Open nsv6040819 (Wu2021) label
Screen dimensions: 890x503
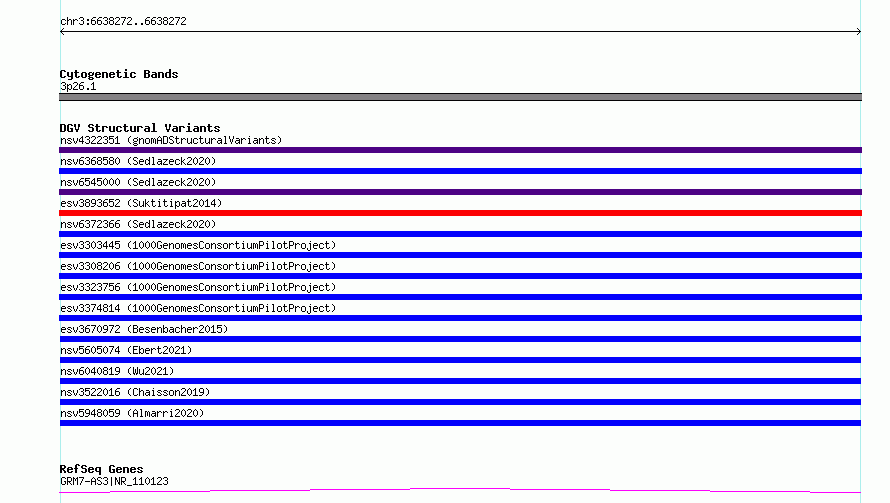pyautogui.click(x=117, y=371)
